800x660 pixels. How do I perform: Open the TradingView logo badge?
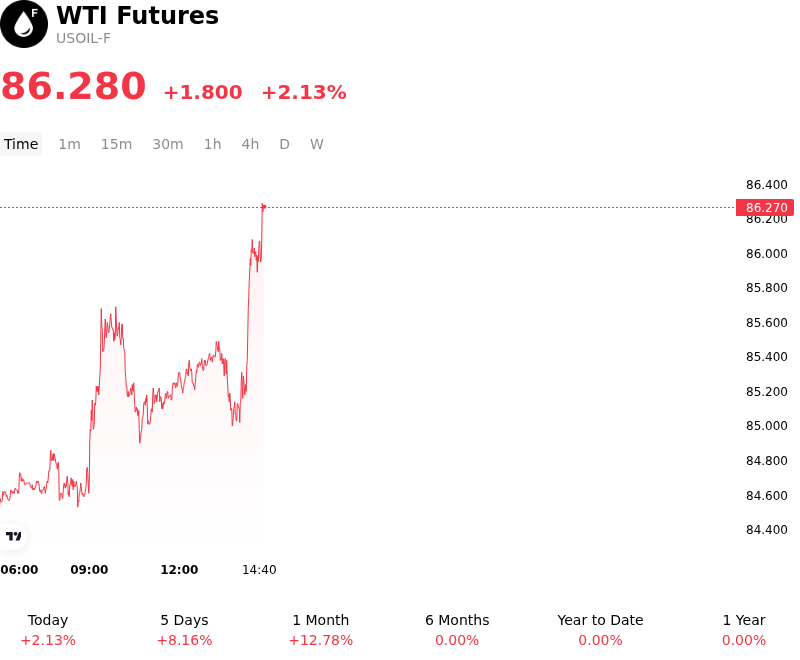pos(13,537)
